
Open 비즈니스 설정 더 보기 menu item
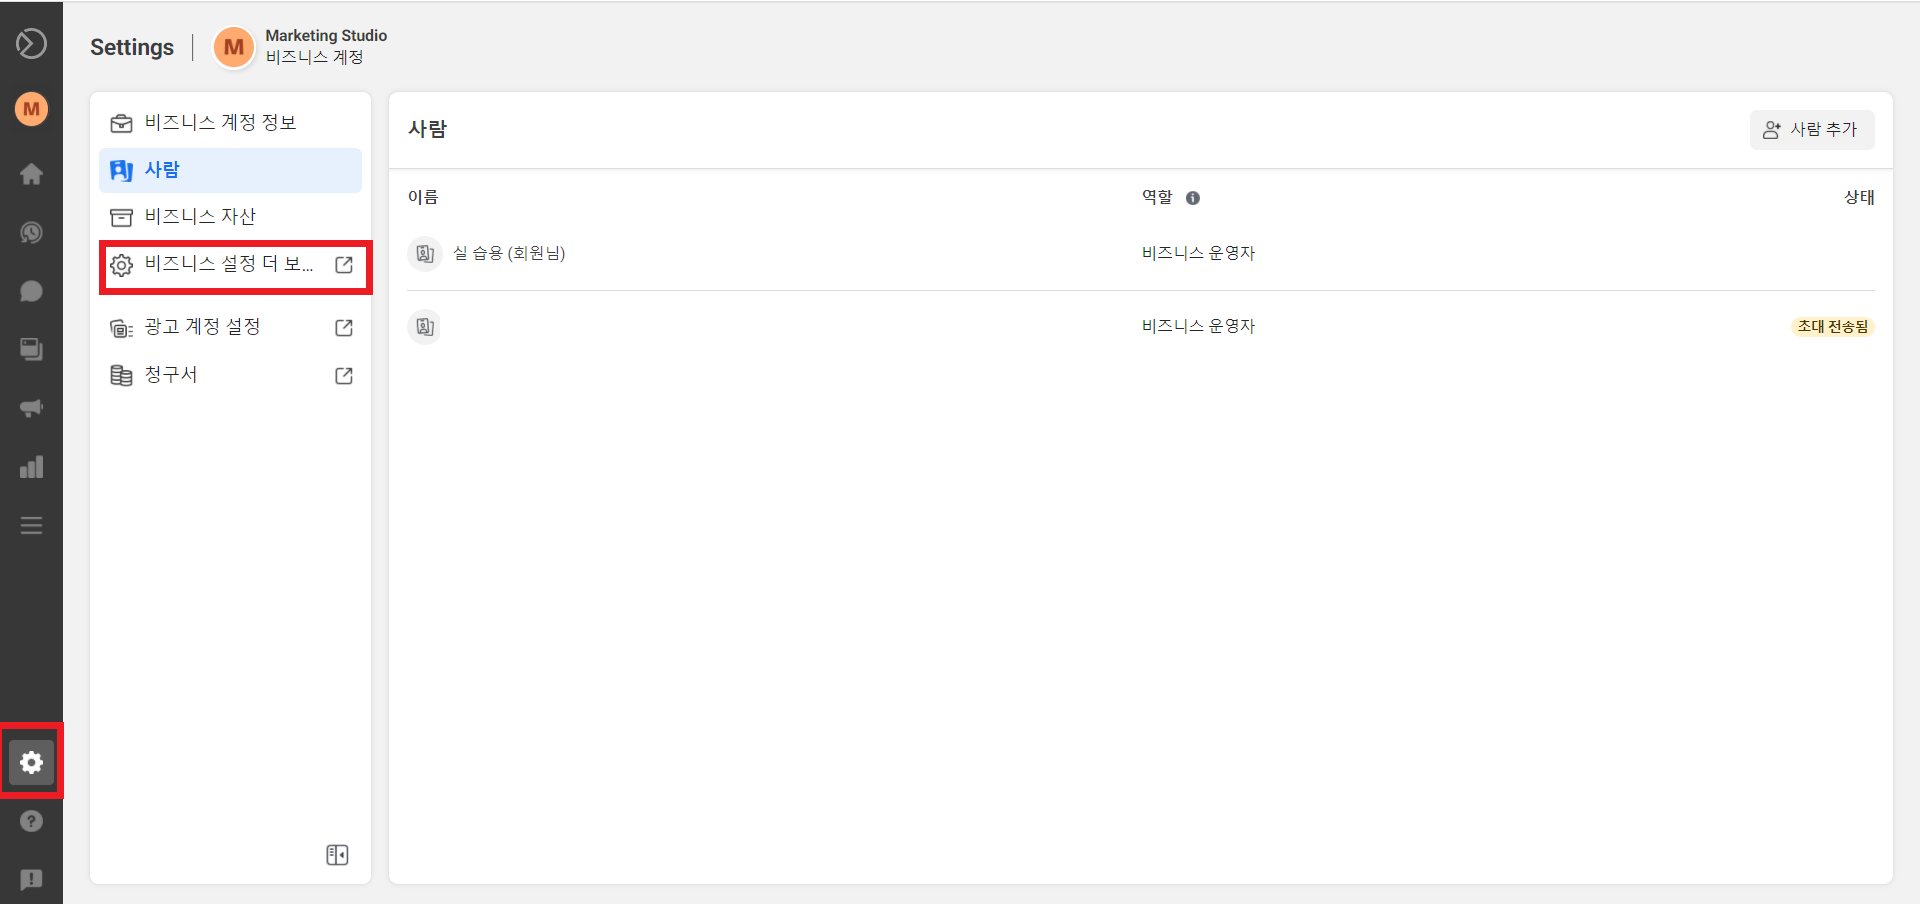click(x=230, y=265)
